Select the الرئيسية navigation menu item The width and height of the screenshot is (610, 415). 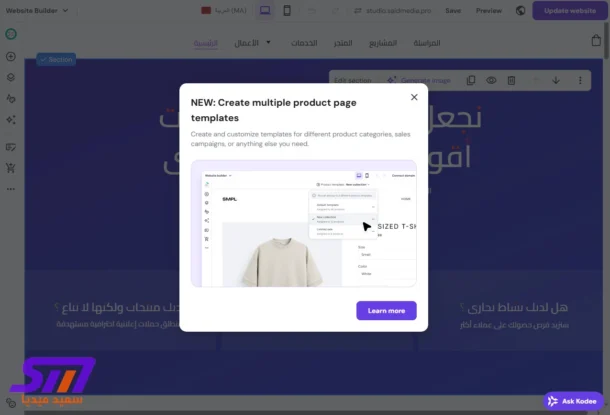[x=208, y=43]
